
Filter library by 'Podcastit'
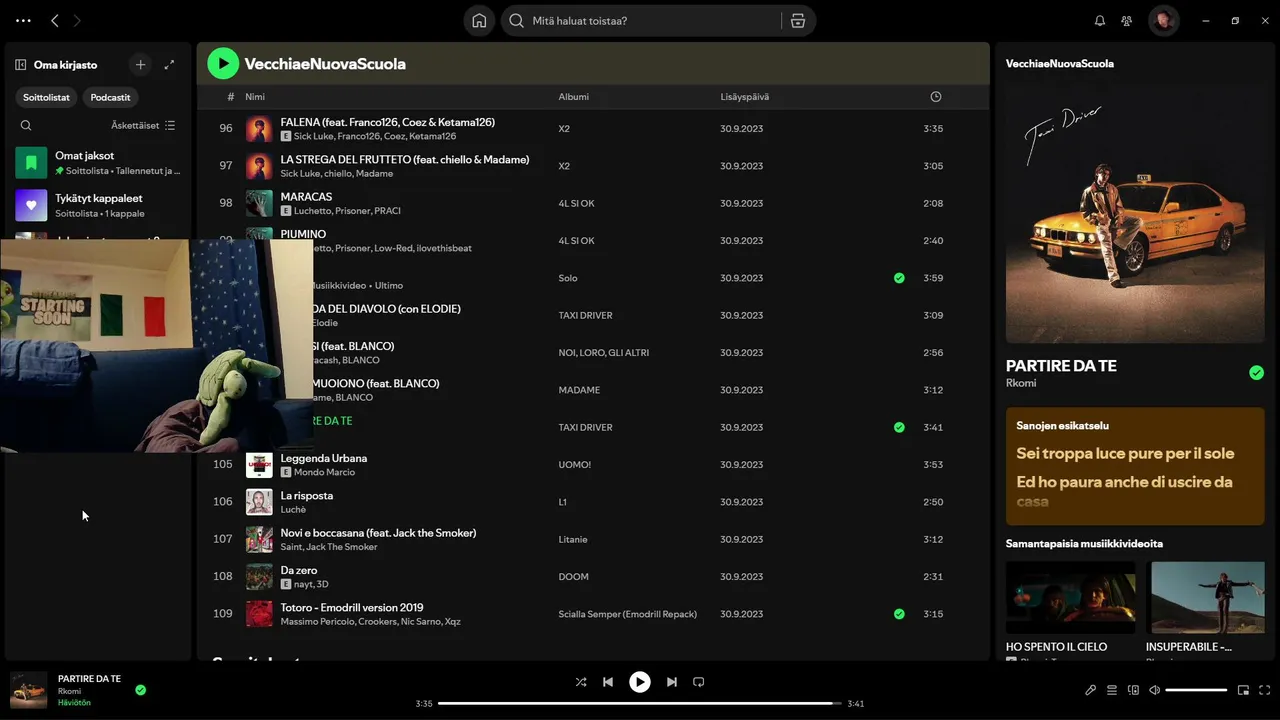tap(110, 97)
